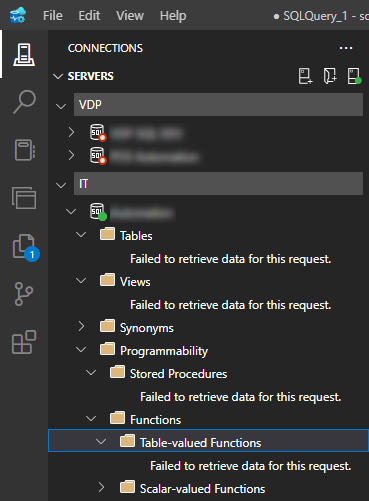This screenshot has width=369, height=501.
Task: Collapse the Stored Procedures node chevron
Action: (x=91, y=372)
